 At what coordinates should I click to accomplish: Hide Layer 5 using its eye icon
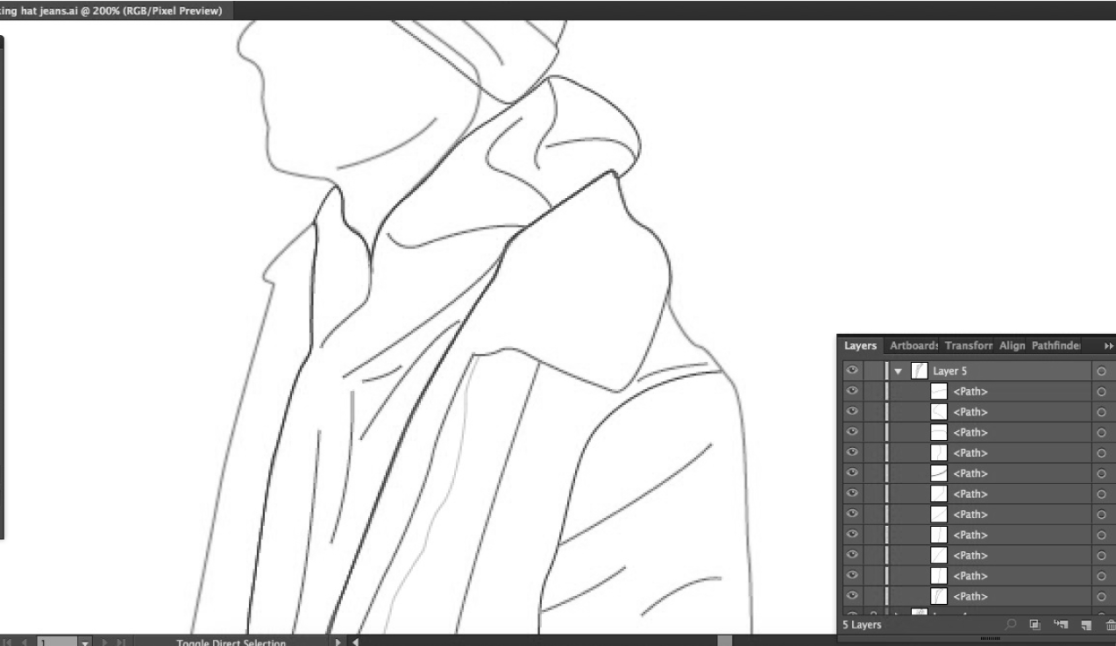pos(852,371)
